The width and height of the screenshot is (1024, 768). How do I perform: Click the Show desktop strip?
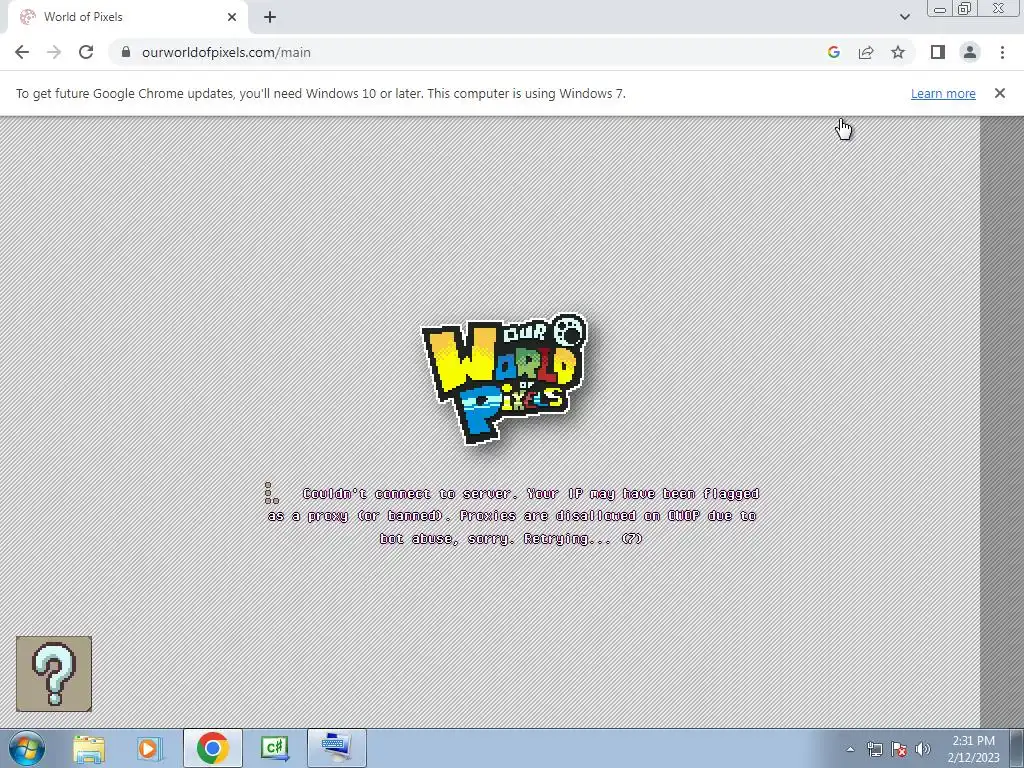point(1017,748)
